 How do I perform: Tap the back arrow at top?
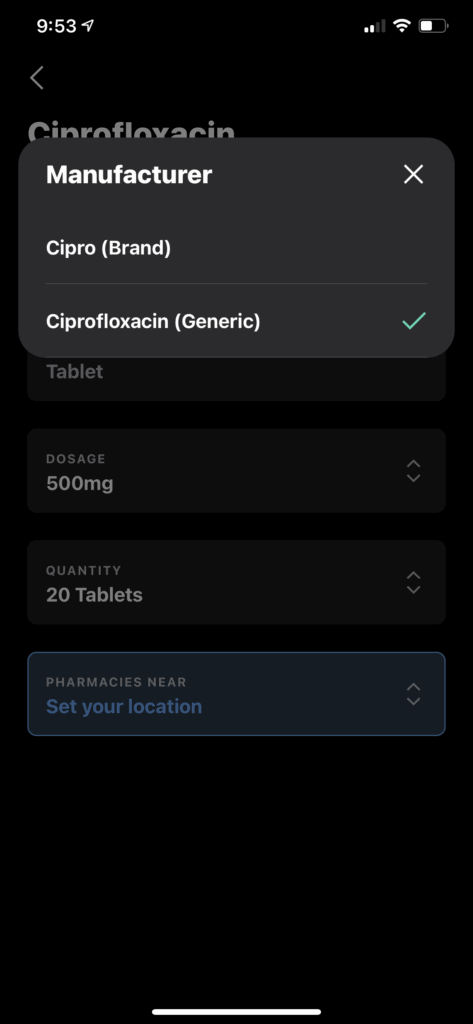[x=37, y=78]
